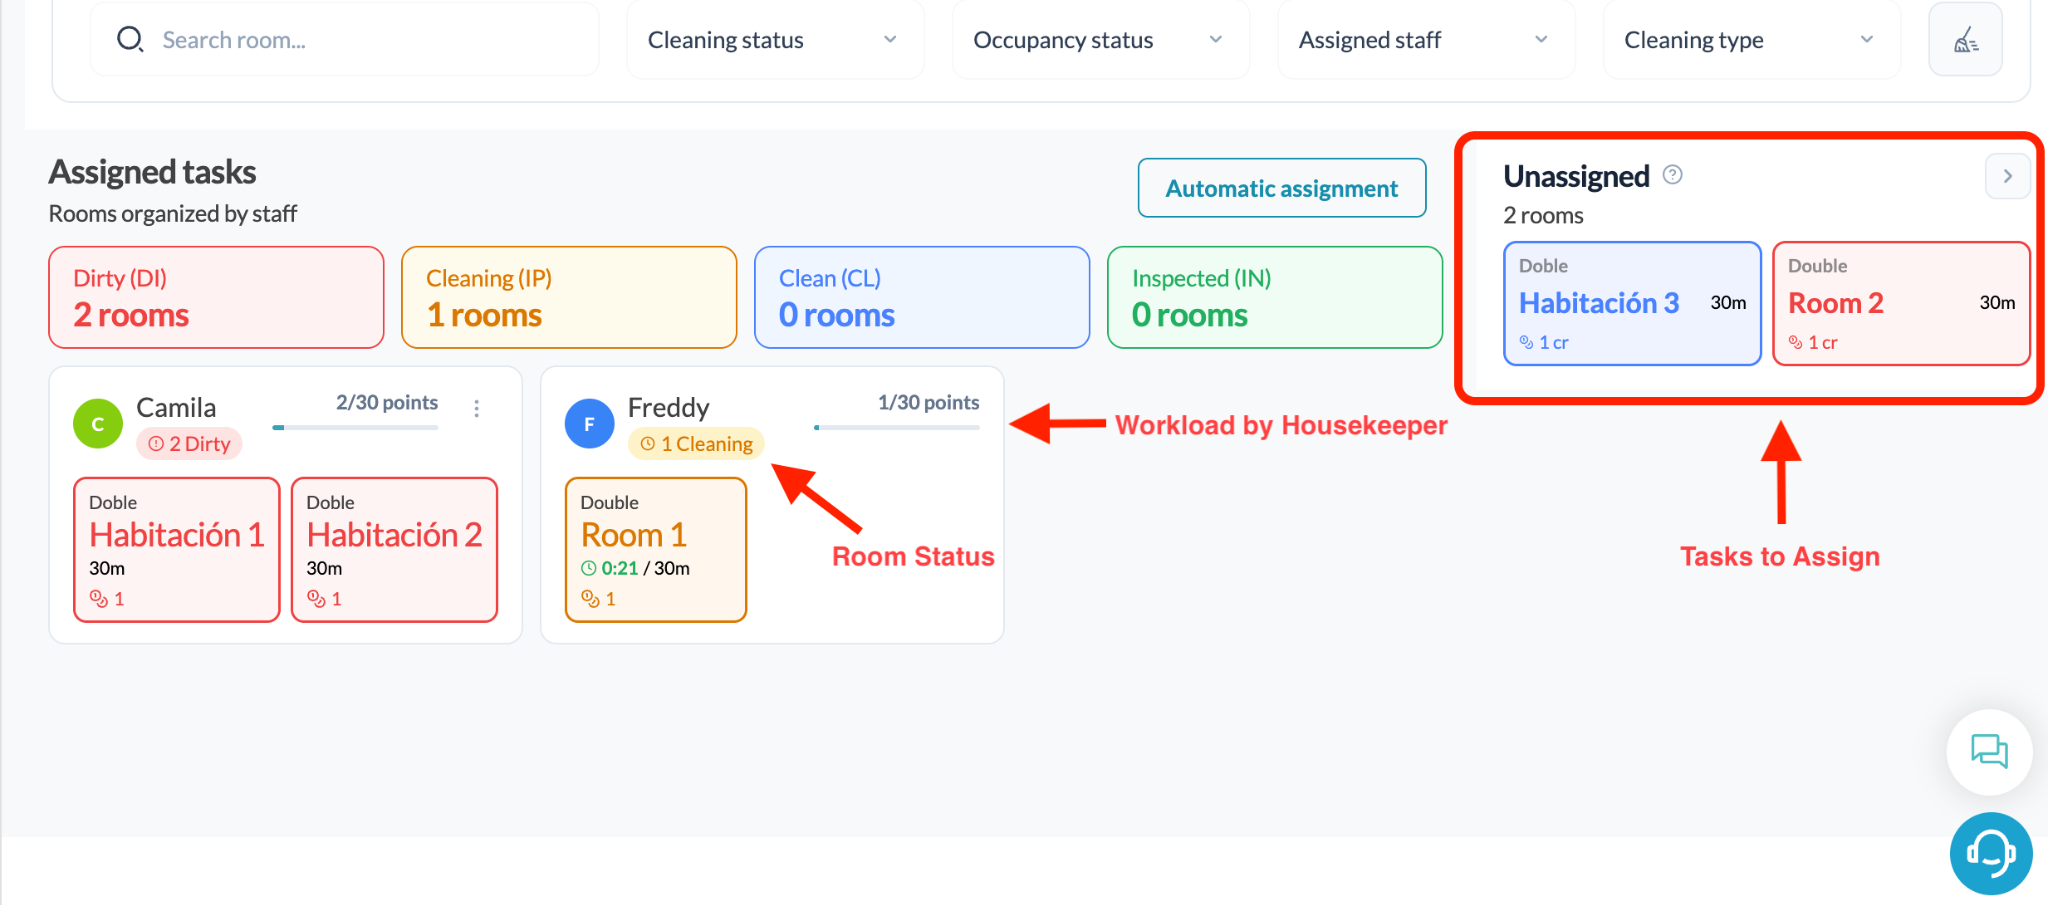Click the help icon beside Unassigned

tap(1672, 175)
